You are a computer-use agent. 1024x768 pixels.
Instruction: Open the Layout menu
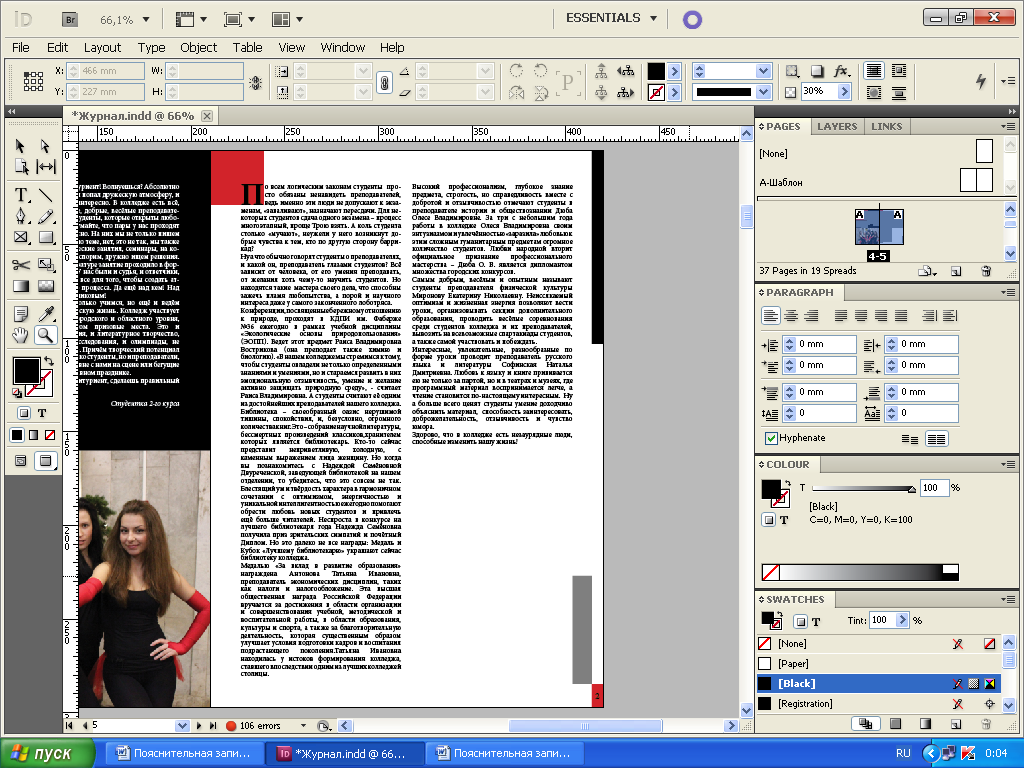click(x=103, y=48)
